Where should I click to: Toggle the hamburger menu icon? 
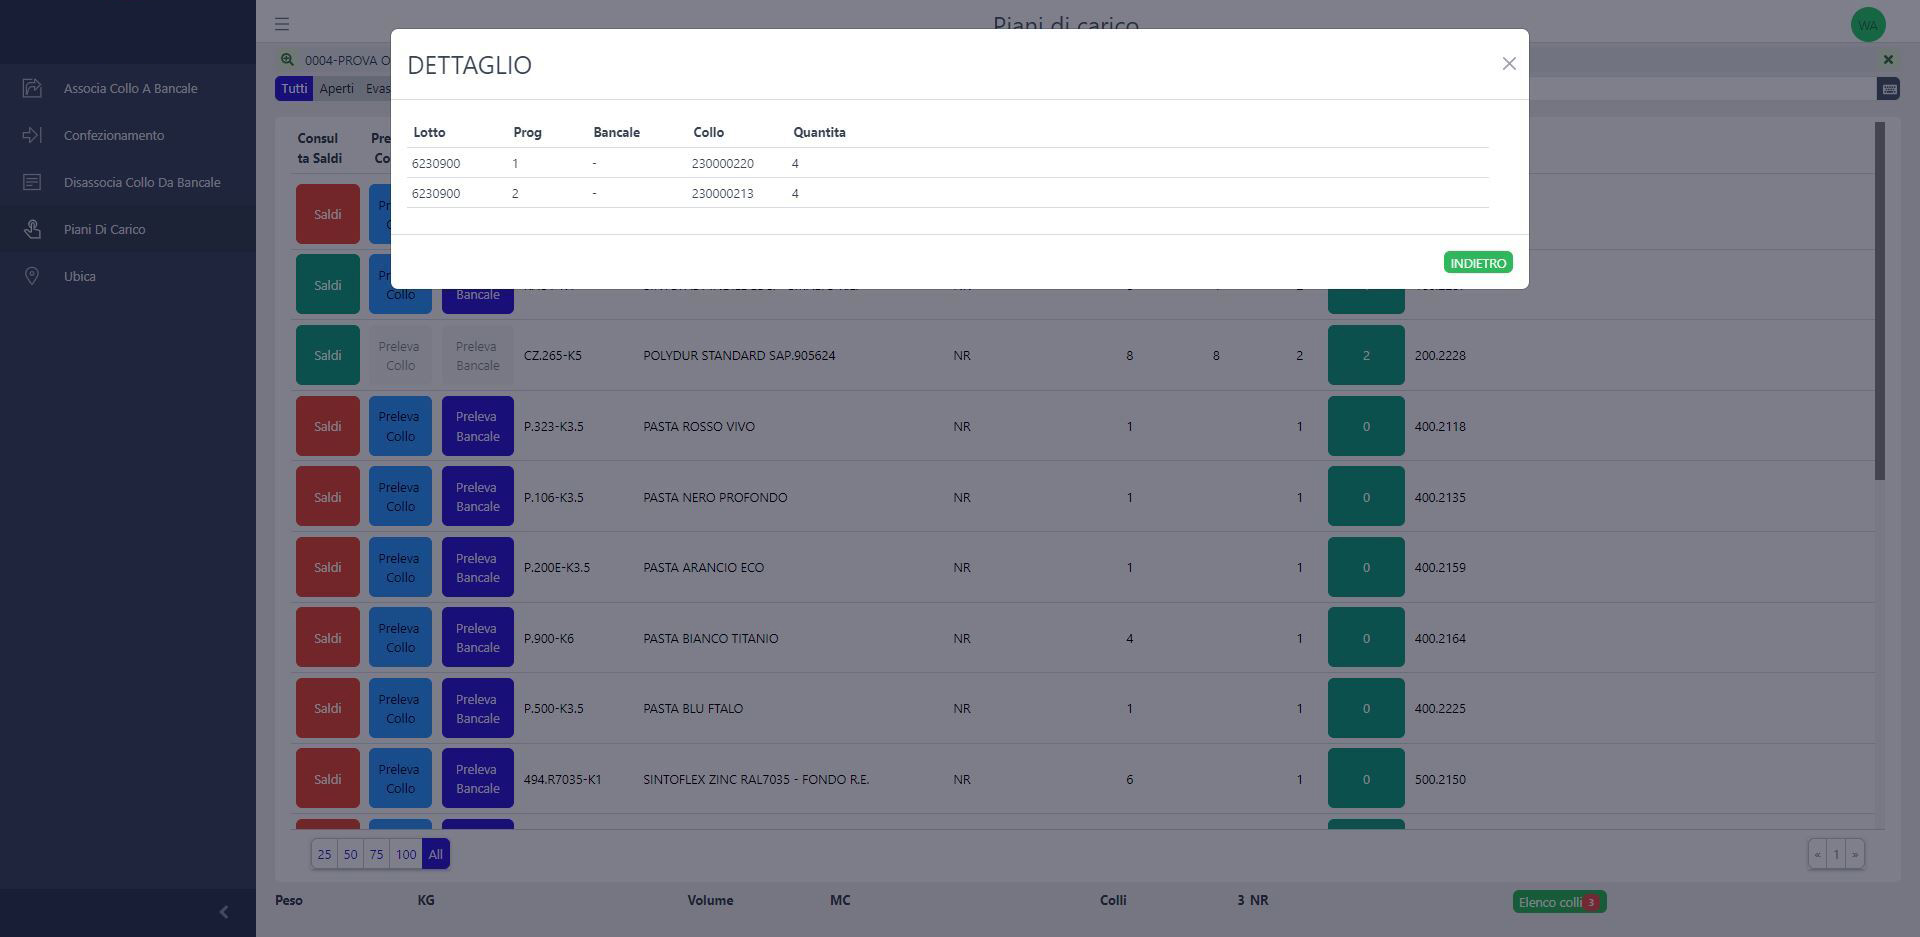(x=282, y=24)
